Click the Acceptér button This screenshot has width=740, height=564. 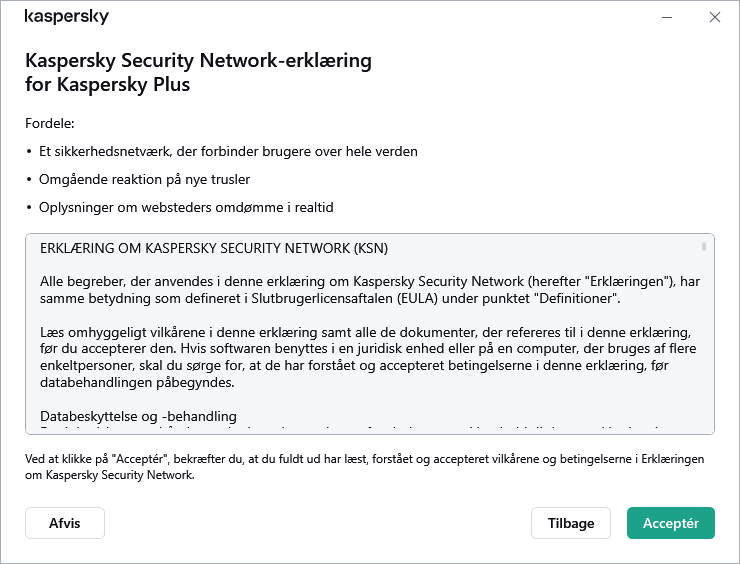pos(670,523)
